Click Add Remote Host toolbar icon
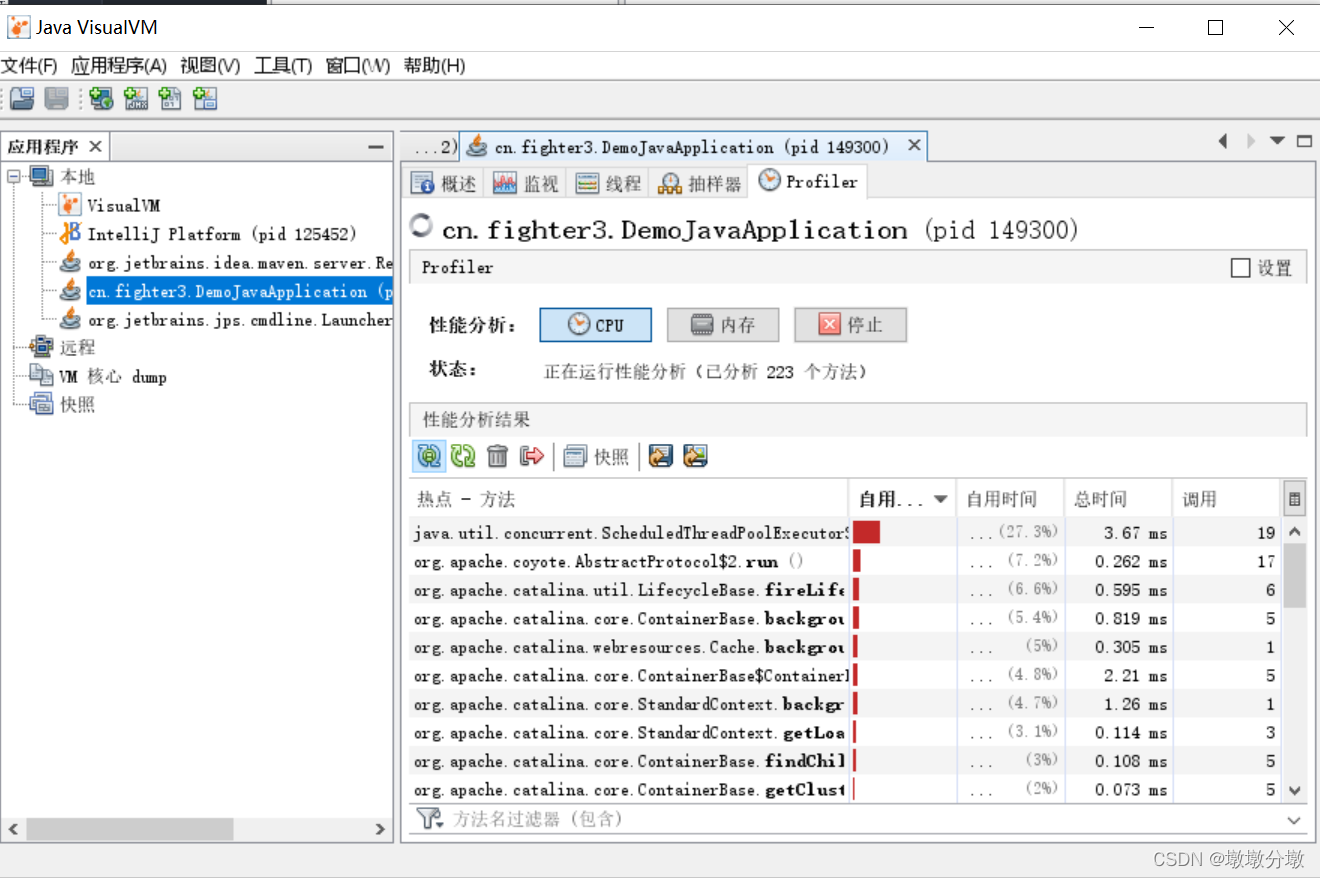 [x=101, y=98]
